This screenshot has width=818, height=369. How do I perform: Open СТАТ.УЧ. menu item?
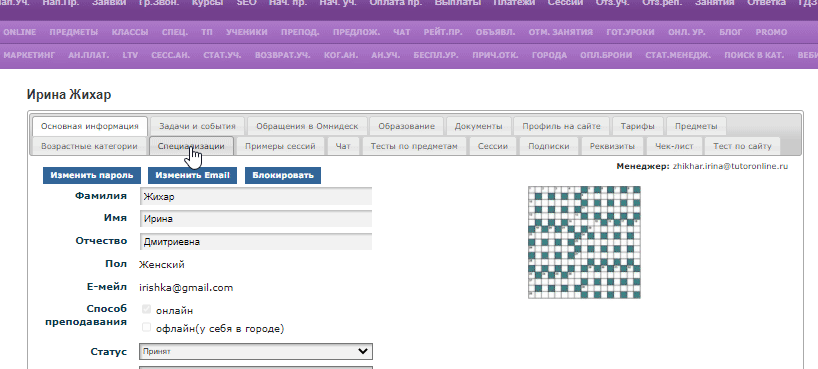[x=222, y=55]
